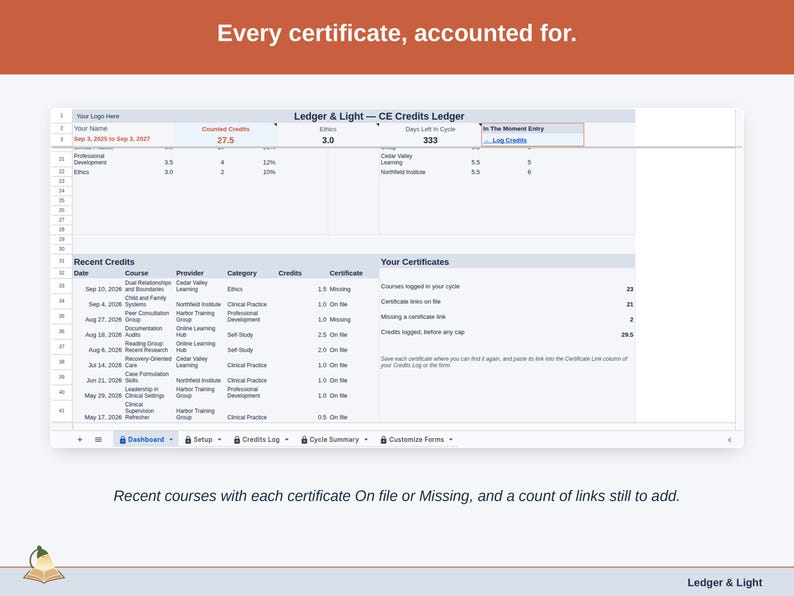This screenshot has height=596, width=794.
Task: Select the 'Child and Family Systems' course cell
Action: coord(145,301)
